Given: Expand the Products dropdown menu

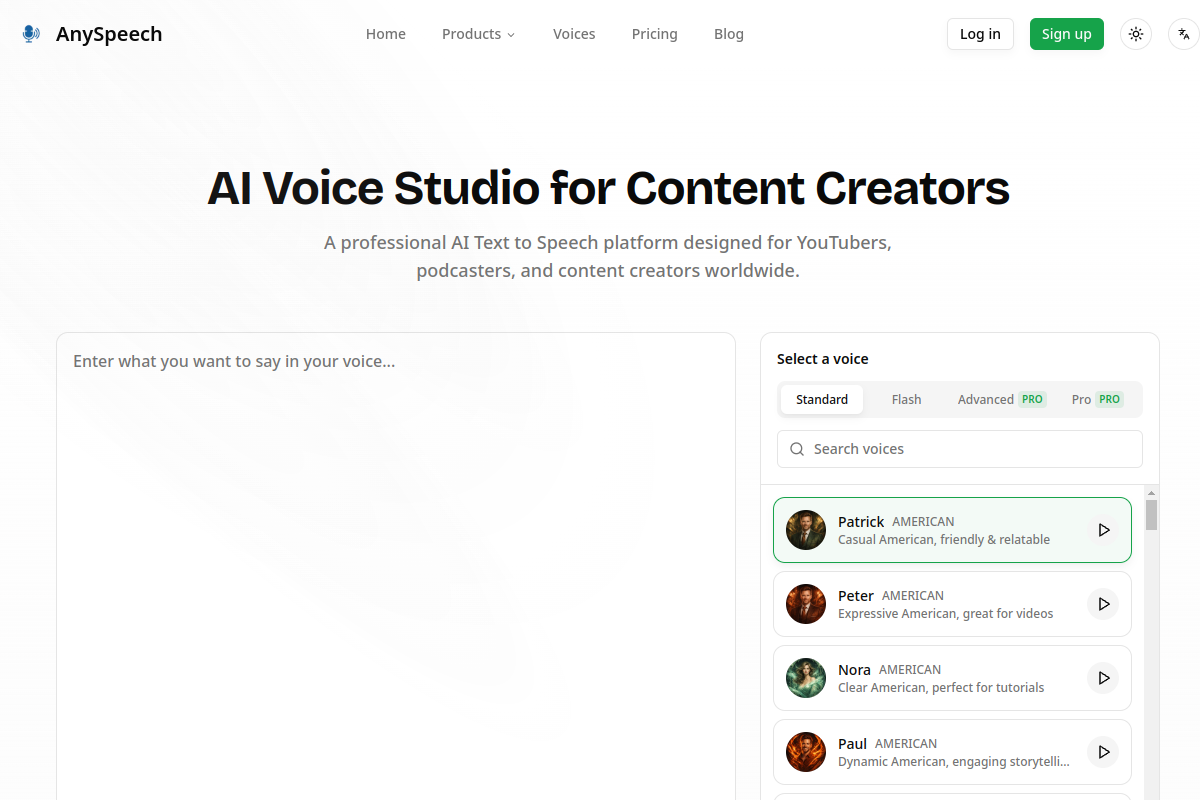Looking at the screenshot, I should pos(479,34).
